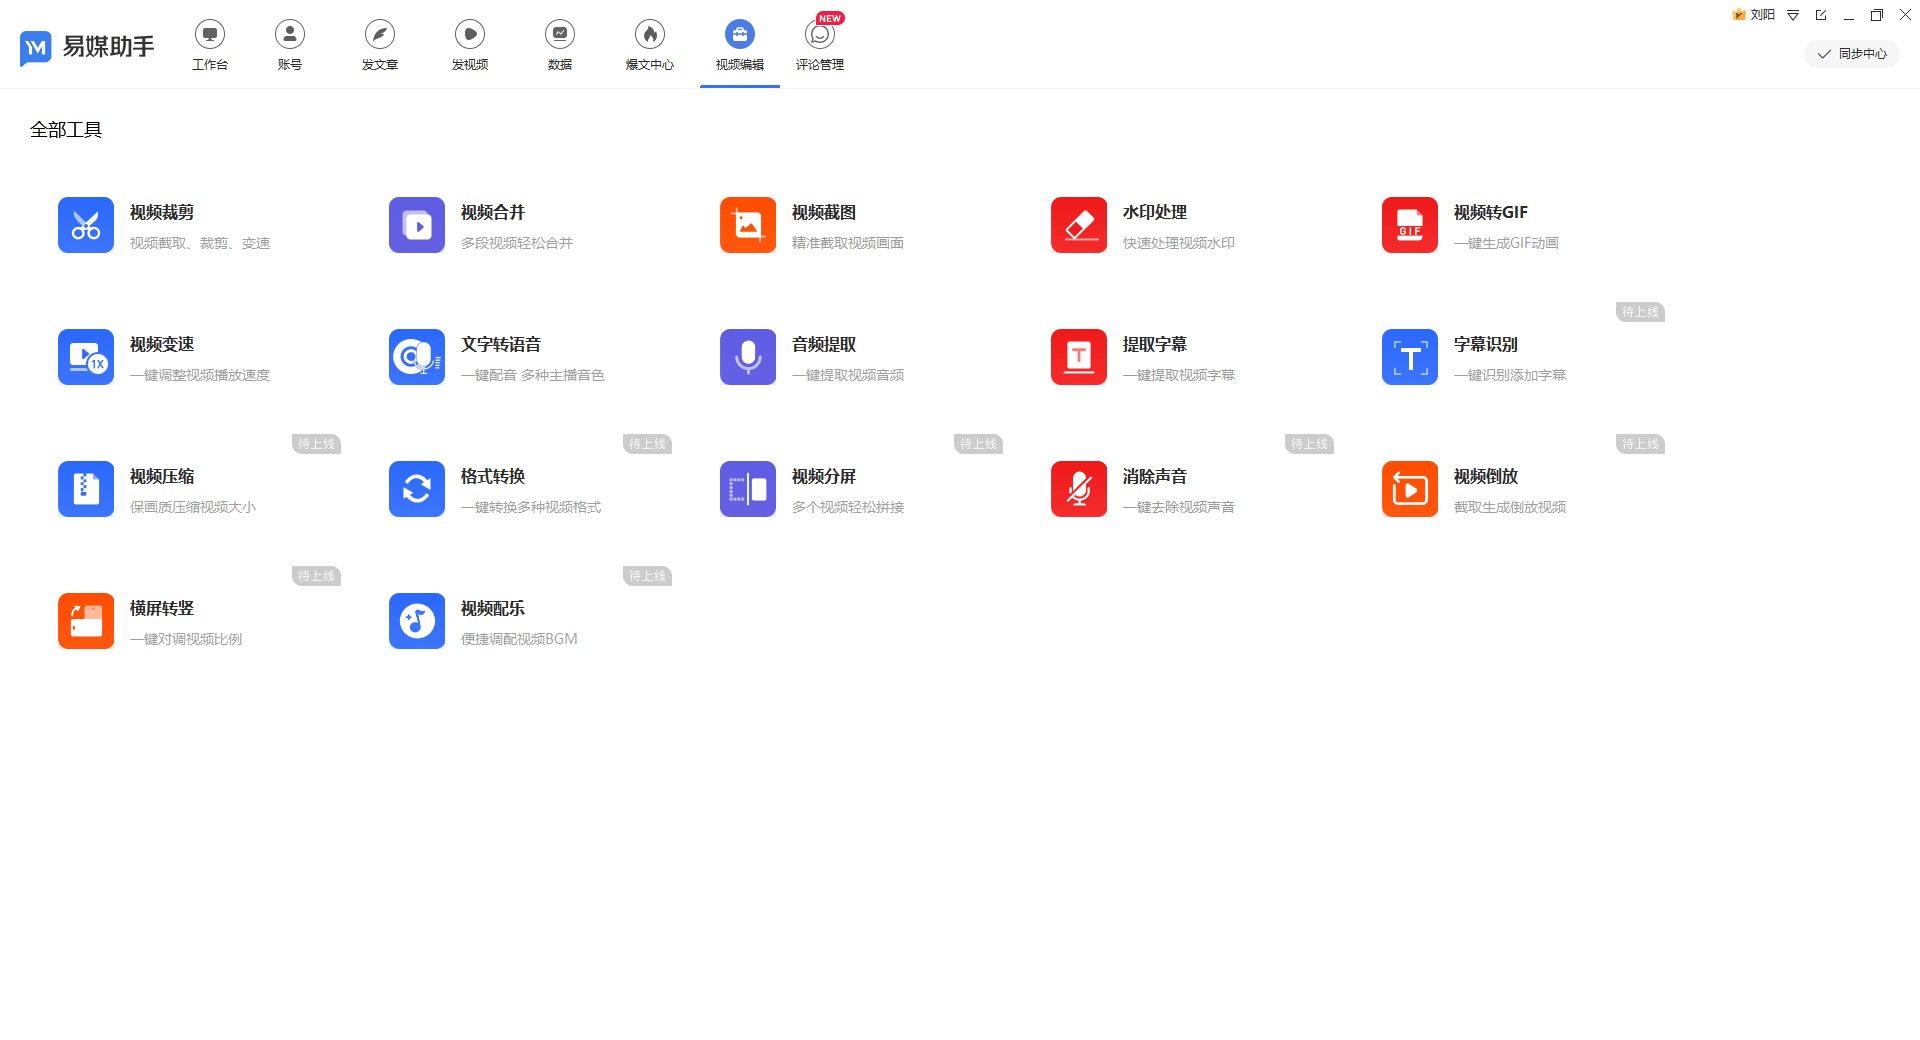Open the 提取字幕 subtitle icon
The height and width of the screenshot is (1040, 1920).
tap(1079, 357)
